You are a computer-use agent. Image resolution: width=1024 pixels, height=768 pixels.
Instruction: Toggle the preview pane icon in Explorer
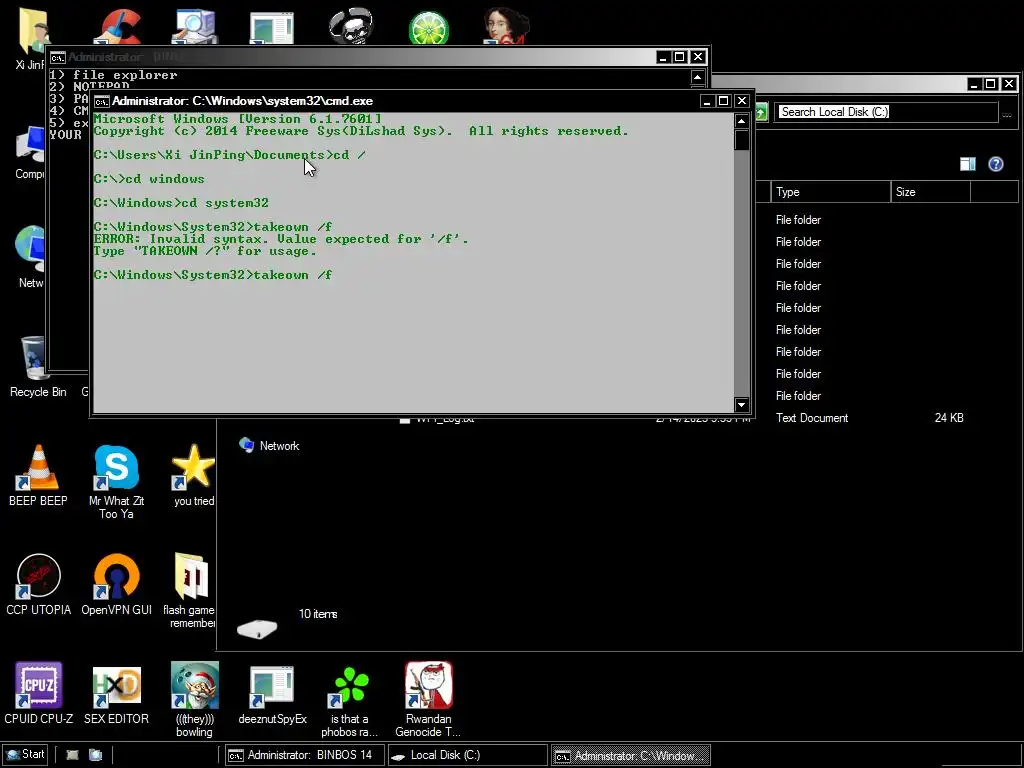pos(968,164)
